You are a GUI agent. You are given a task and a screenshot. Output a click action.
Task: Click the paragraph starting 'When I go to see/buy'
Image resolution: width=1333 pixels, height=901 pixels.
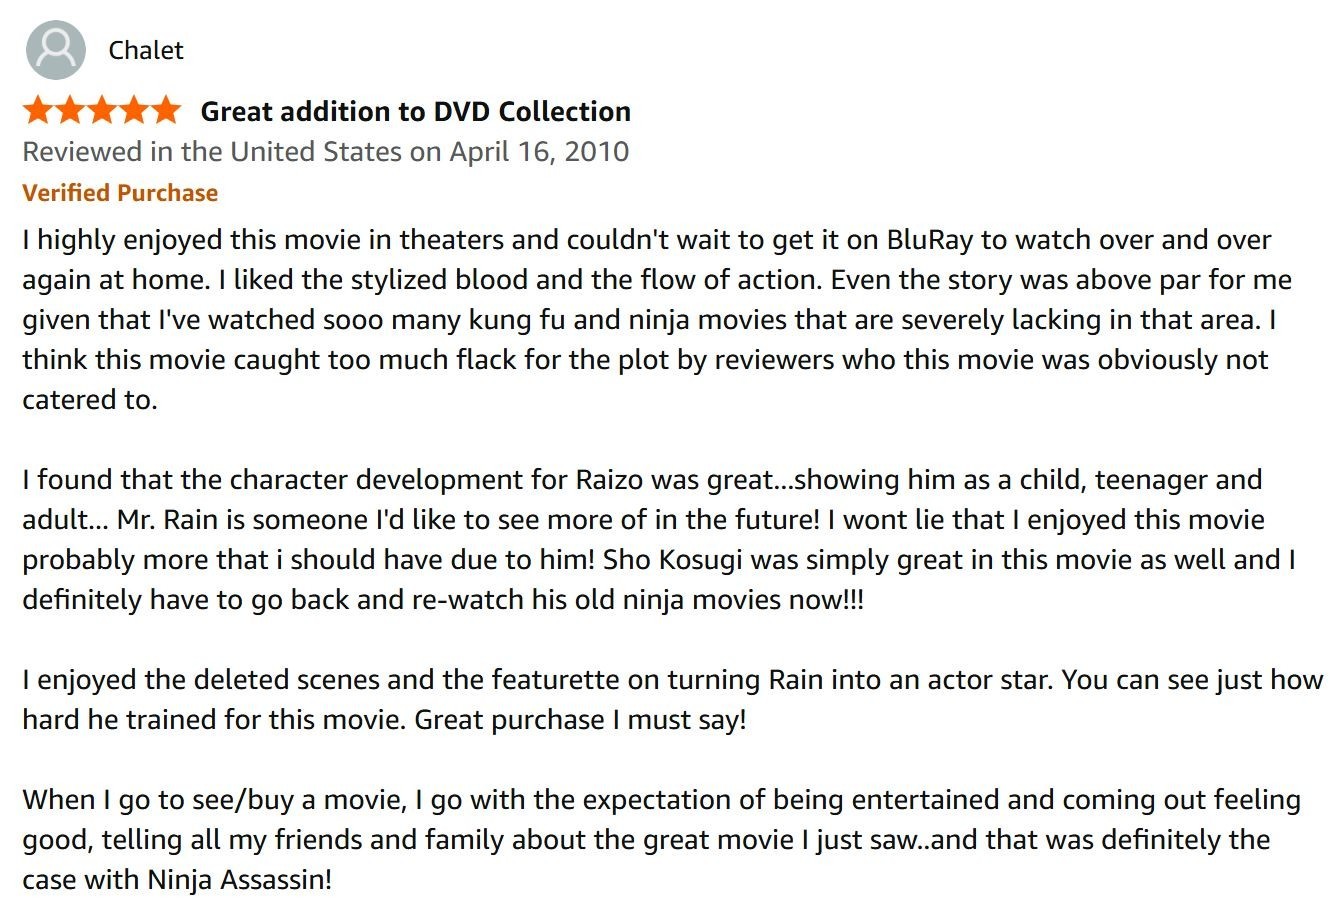661,840
